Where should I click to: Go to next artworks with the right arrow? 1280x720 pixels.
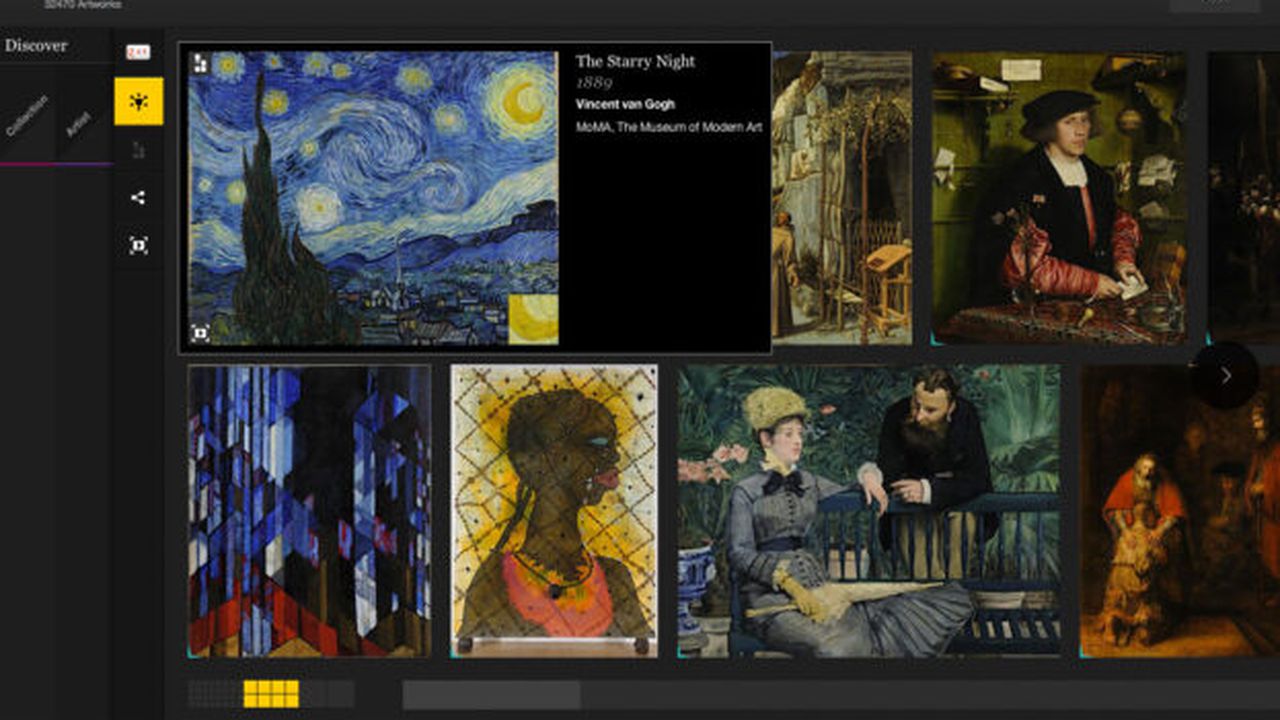(1225, 376)
